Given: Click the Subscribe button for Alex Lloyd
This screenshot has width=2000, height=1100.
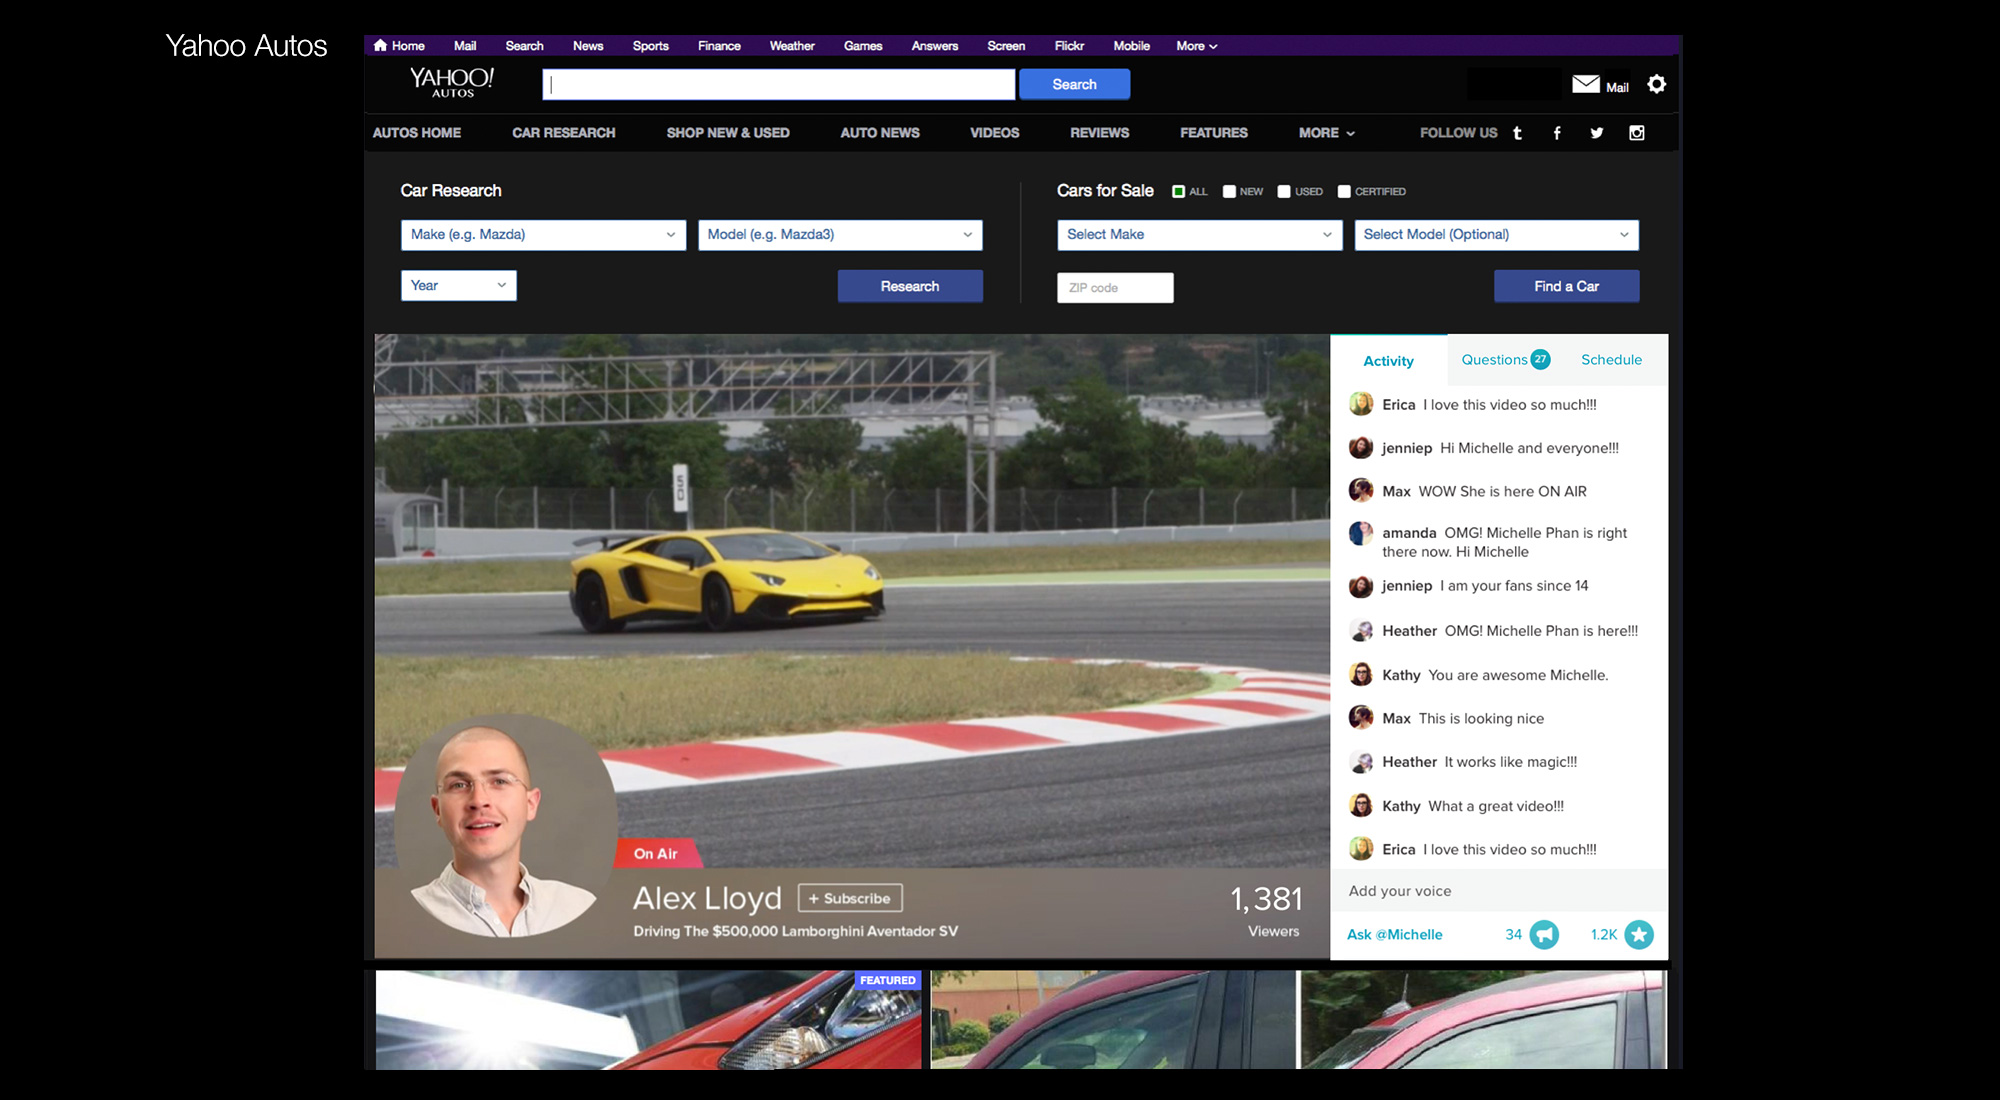Looking at the screenshot, I should 850,898.
